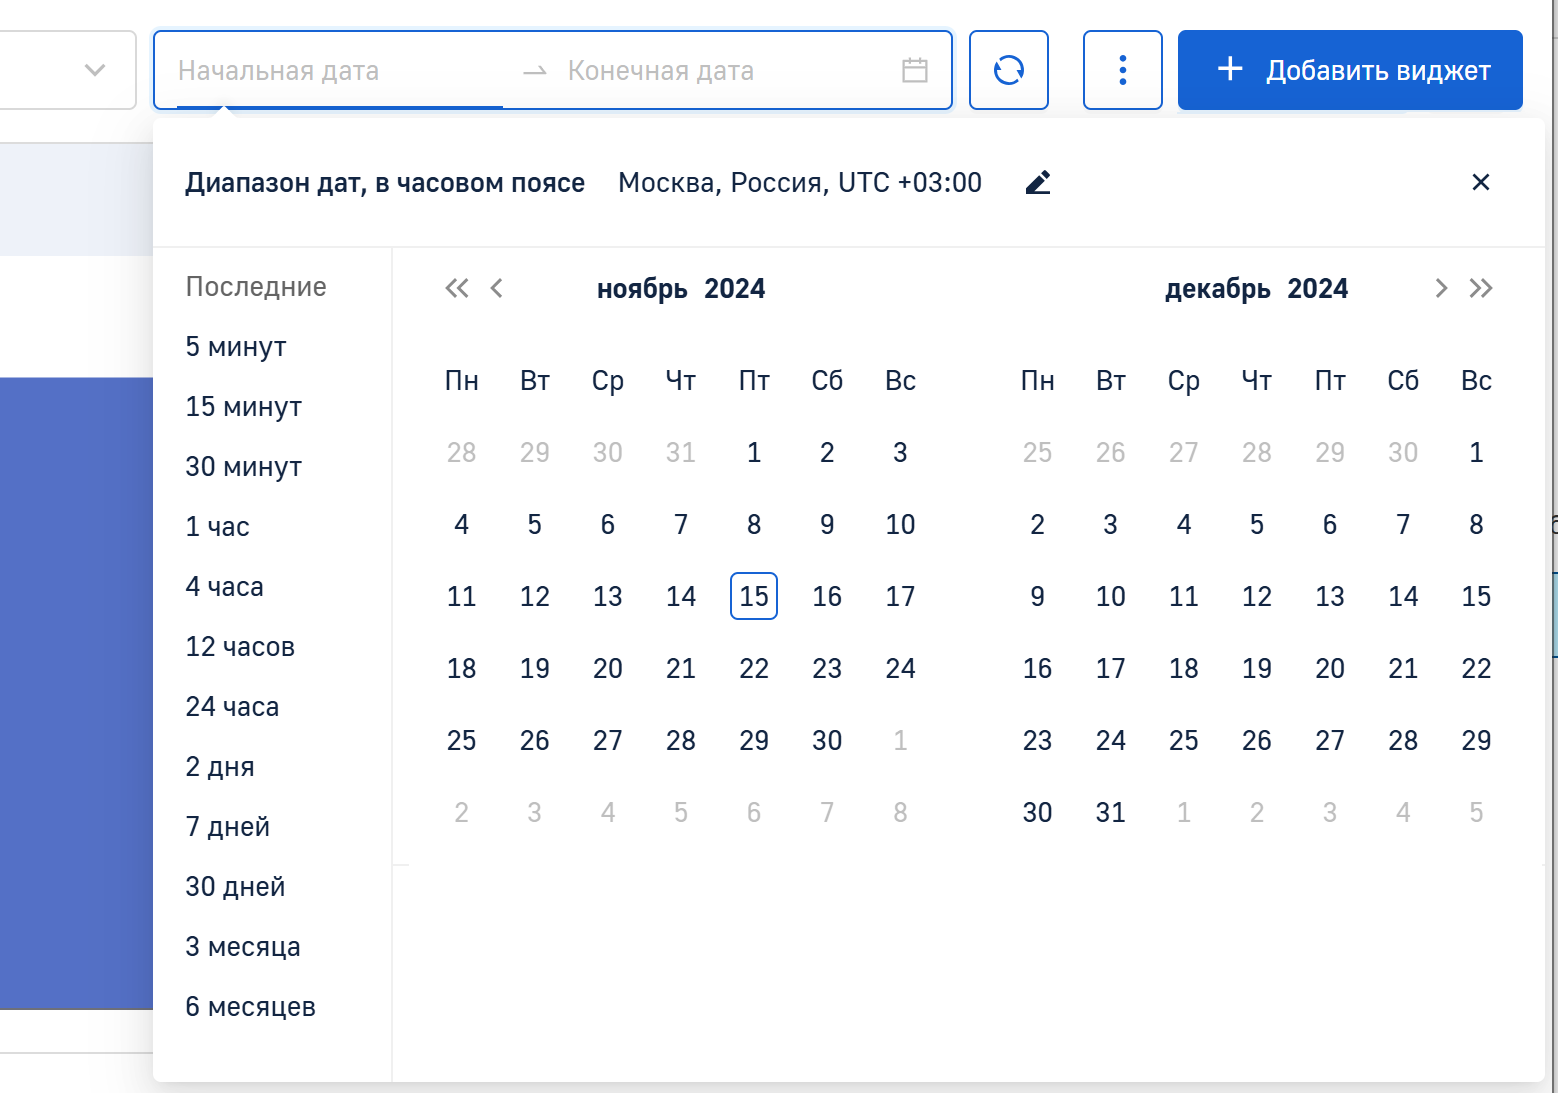
Task: Go to previous year with double-left arrow
Action: 456,289
